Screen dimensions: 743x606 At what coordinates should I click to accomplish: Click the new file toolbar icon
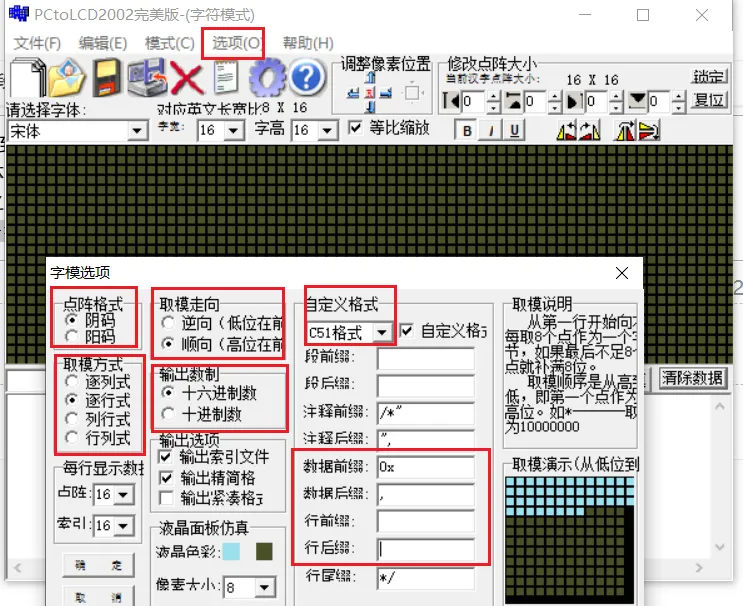click(27, 77)
